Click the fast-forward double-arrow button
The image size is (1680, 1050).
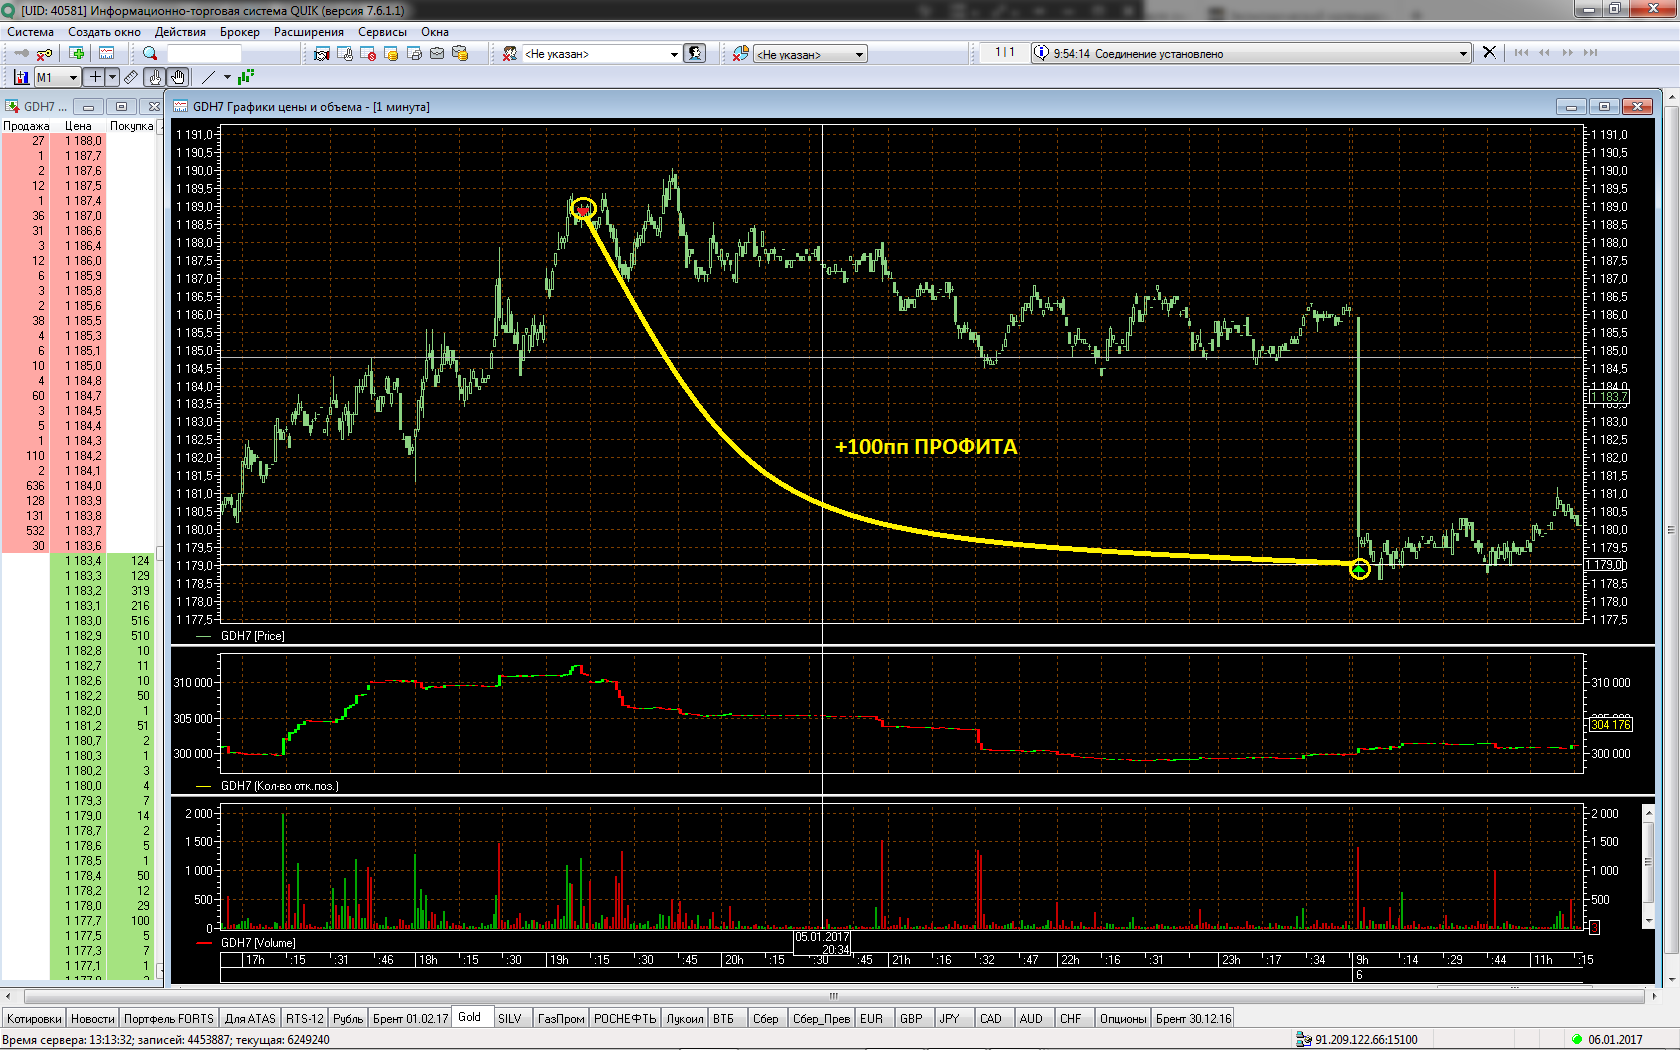click(x=1567, y=52)
